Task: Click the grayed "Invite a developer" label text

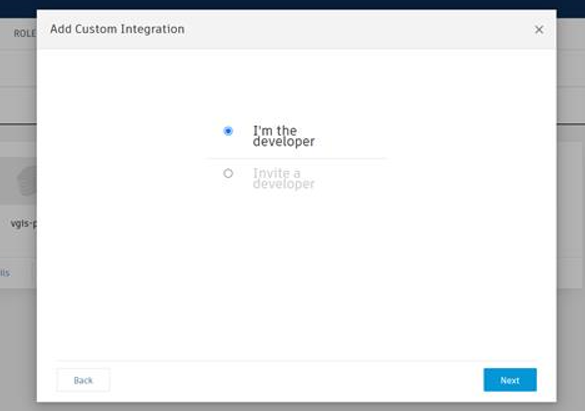Action: click(284, 179)
